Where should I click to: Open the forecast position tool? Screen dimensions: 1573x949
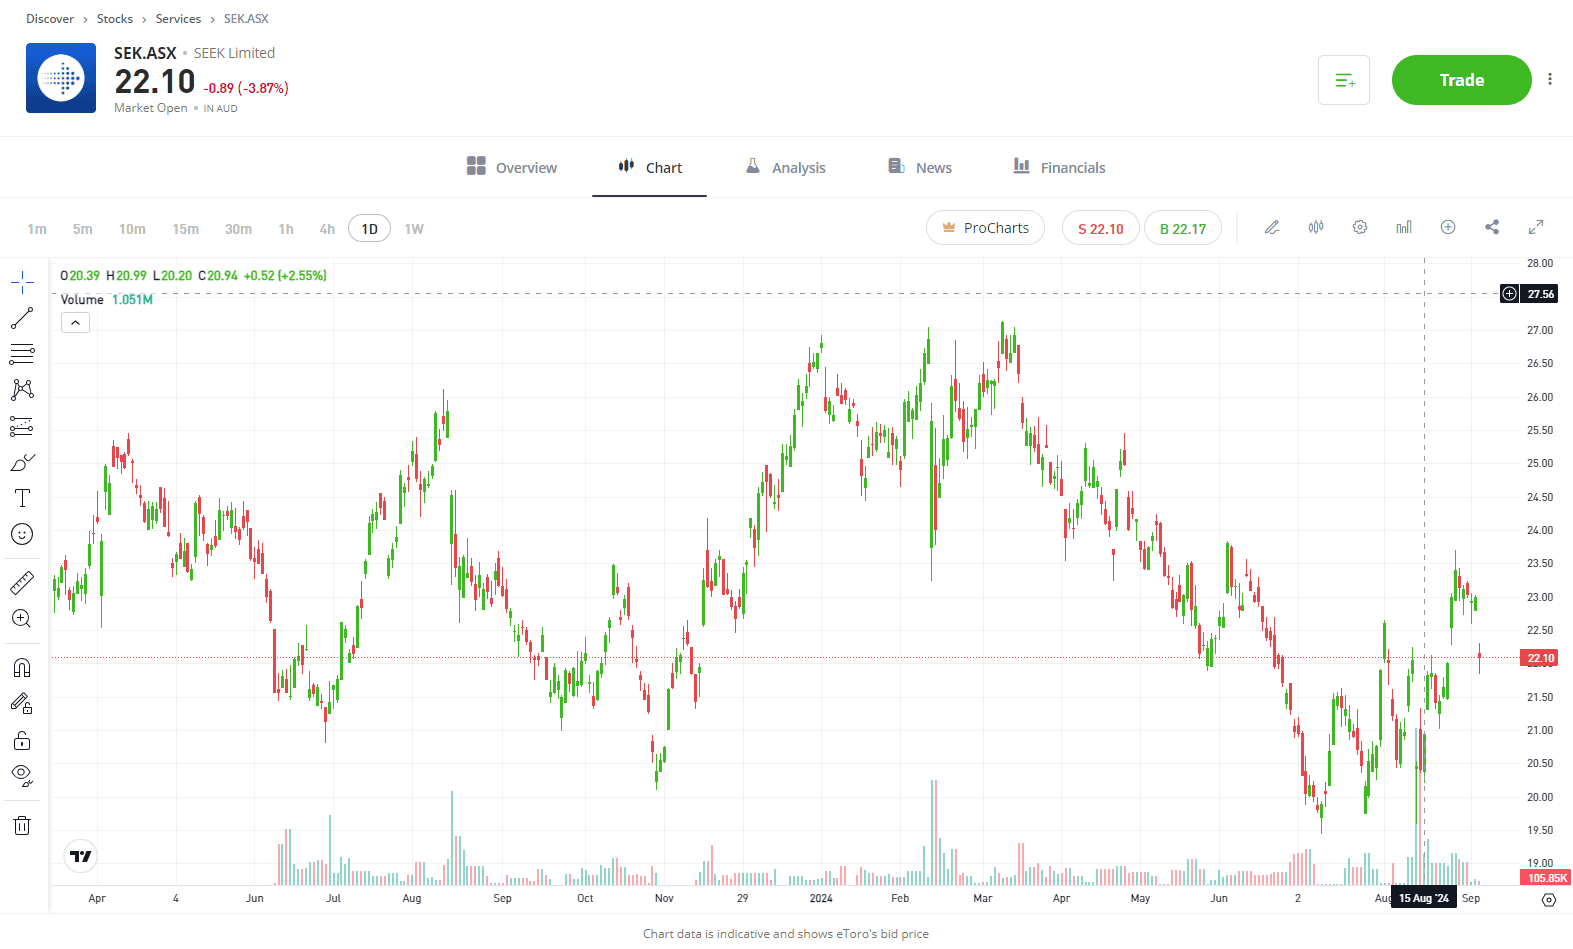pos(22,426)
